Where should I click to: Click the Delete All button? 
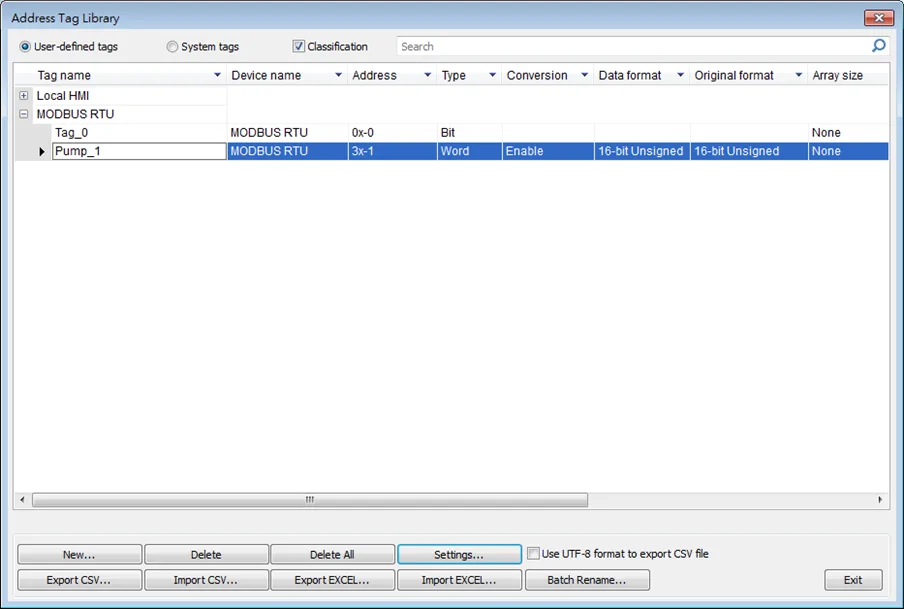tap(333, 554)
